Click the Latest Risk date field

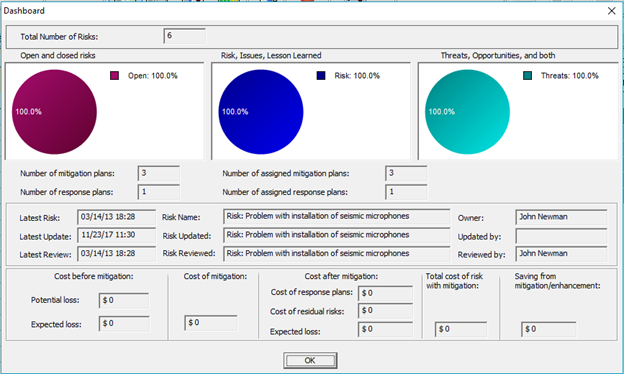point(117,217)
